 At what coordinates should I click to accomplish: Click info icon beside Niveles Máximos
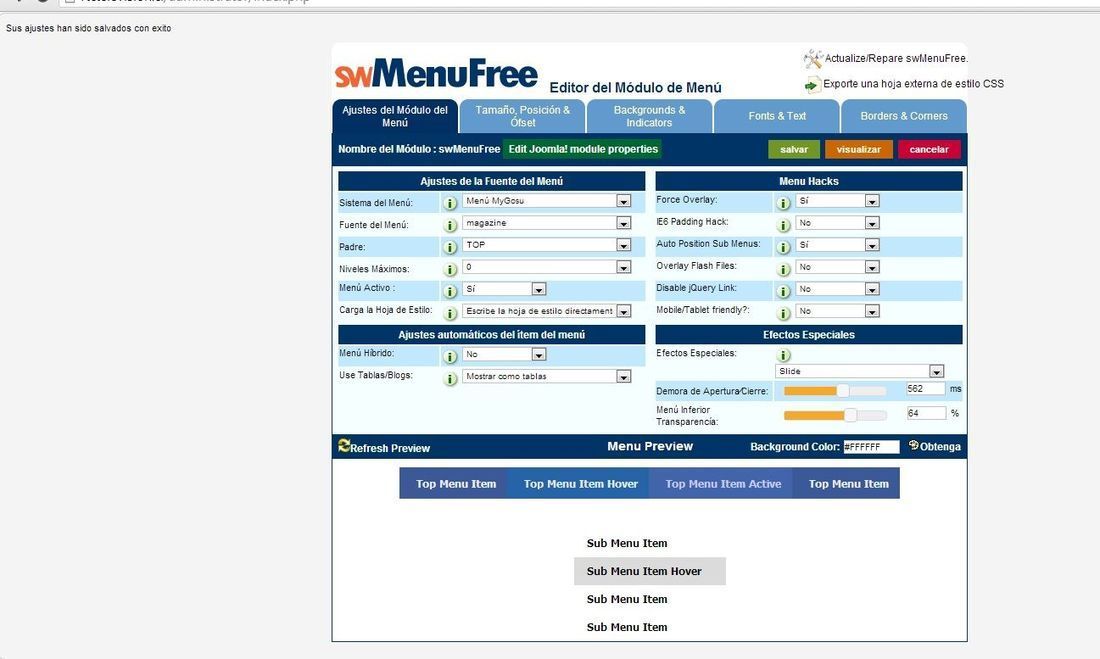(x=450, y=269)
